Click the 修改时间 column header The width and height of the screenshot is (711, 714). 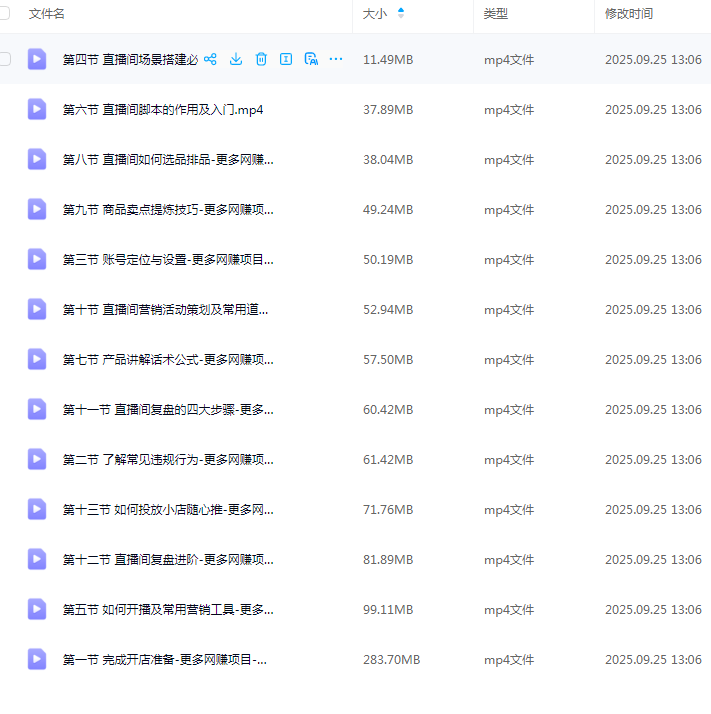pos(629,14)
